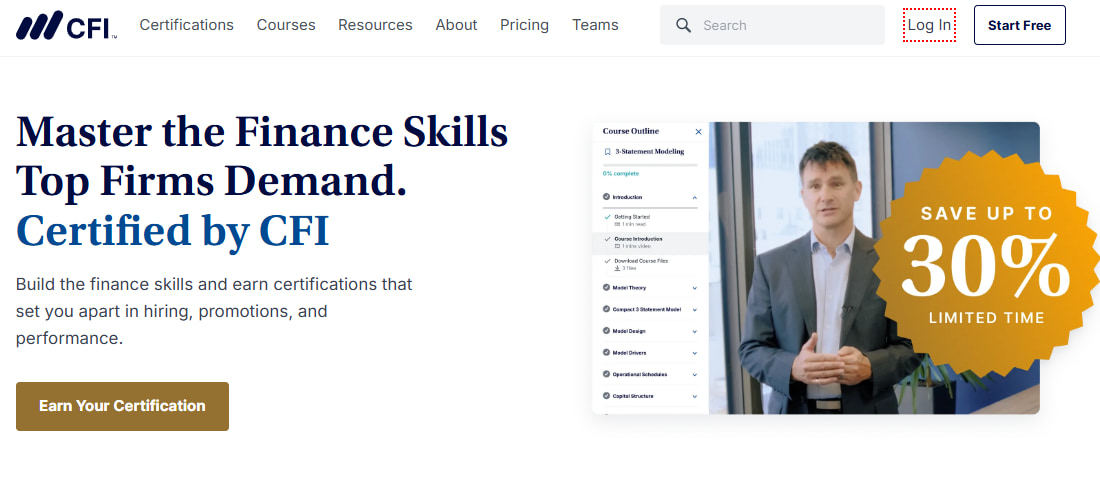Expand the Model Design section chevron
This screenshot has height=483, width=1100.
(695, 331)
